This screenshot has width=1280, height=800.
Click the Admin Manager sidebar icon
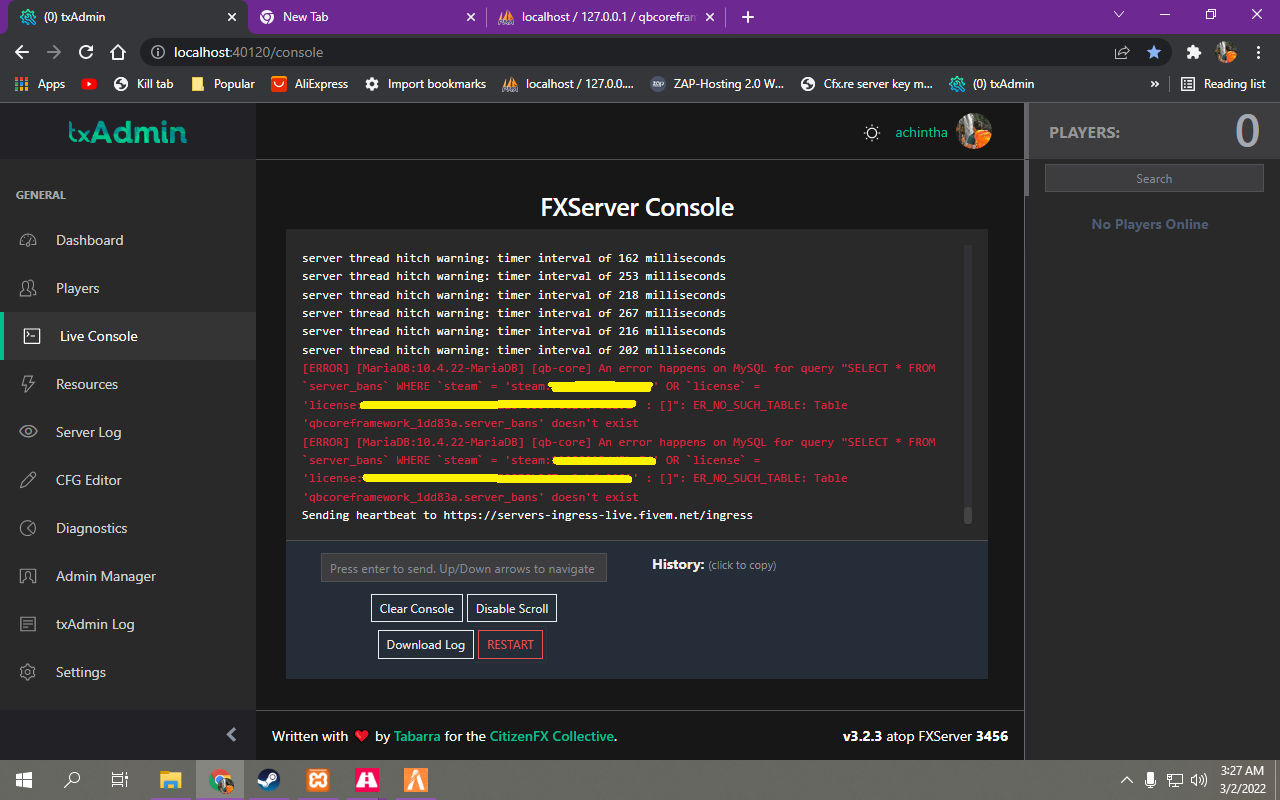[x=28, y=576]
